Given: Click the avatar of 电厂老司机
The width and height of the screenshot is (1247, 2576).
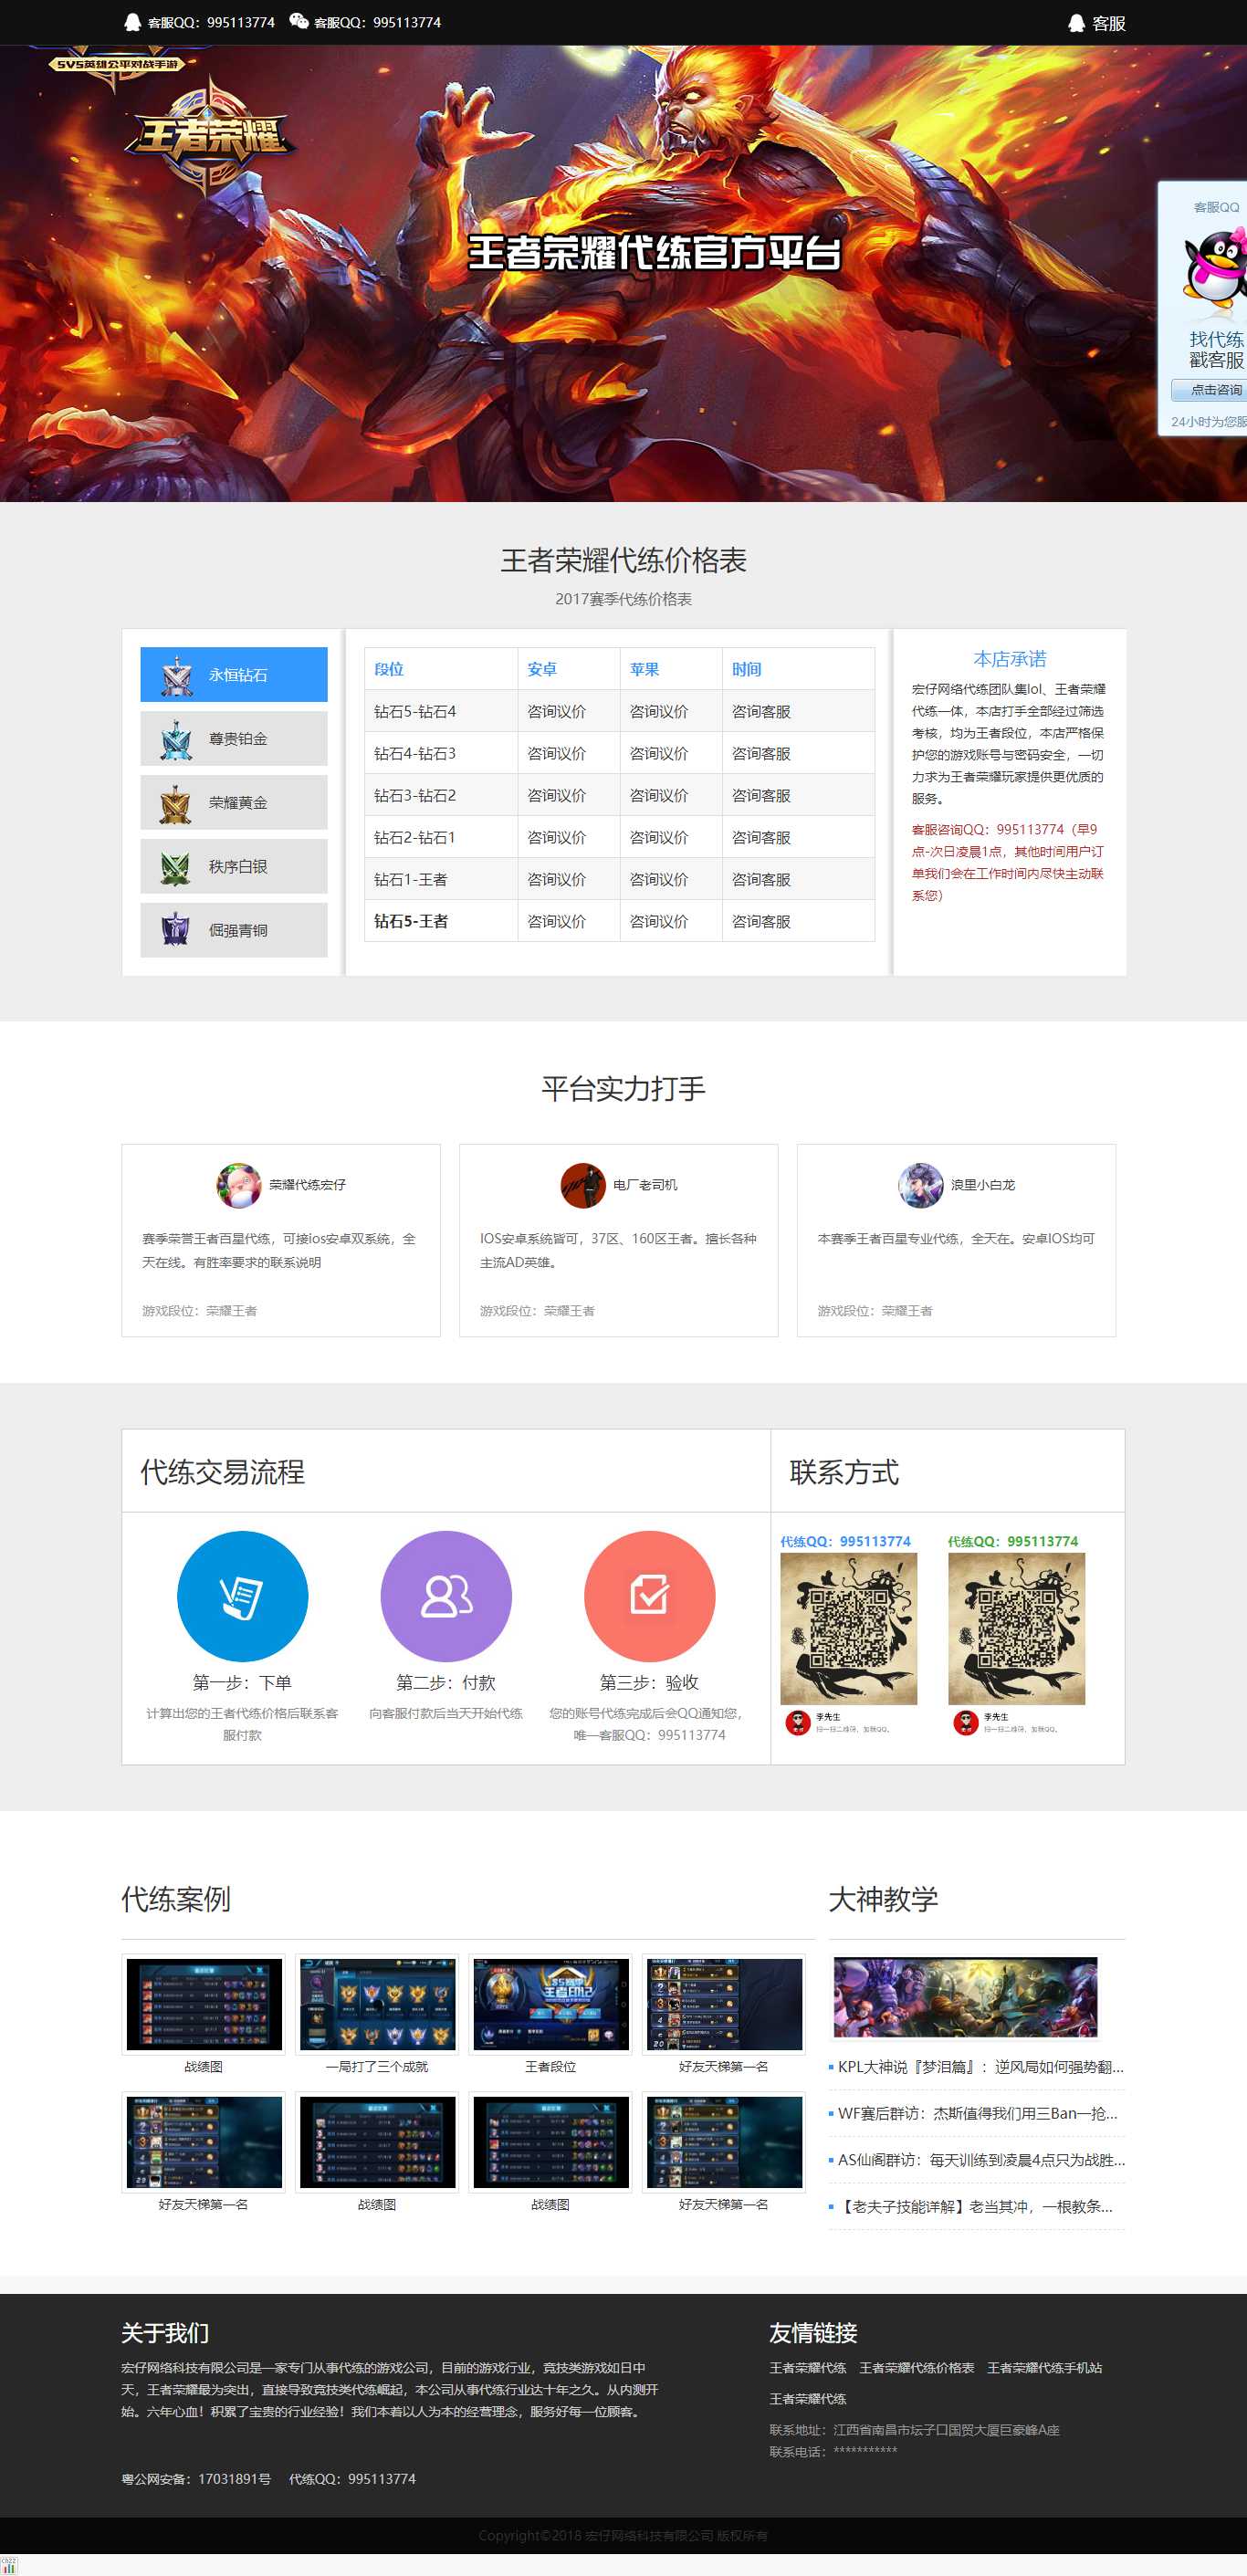Looking at the screenshot, I should pyautogui.click(x=583, y=1185).
